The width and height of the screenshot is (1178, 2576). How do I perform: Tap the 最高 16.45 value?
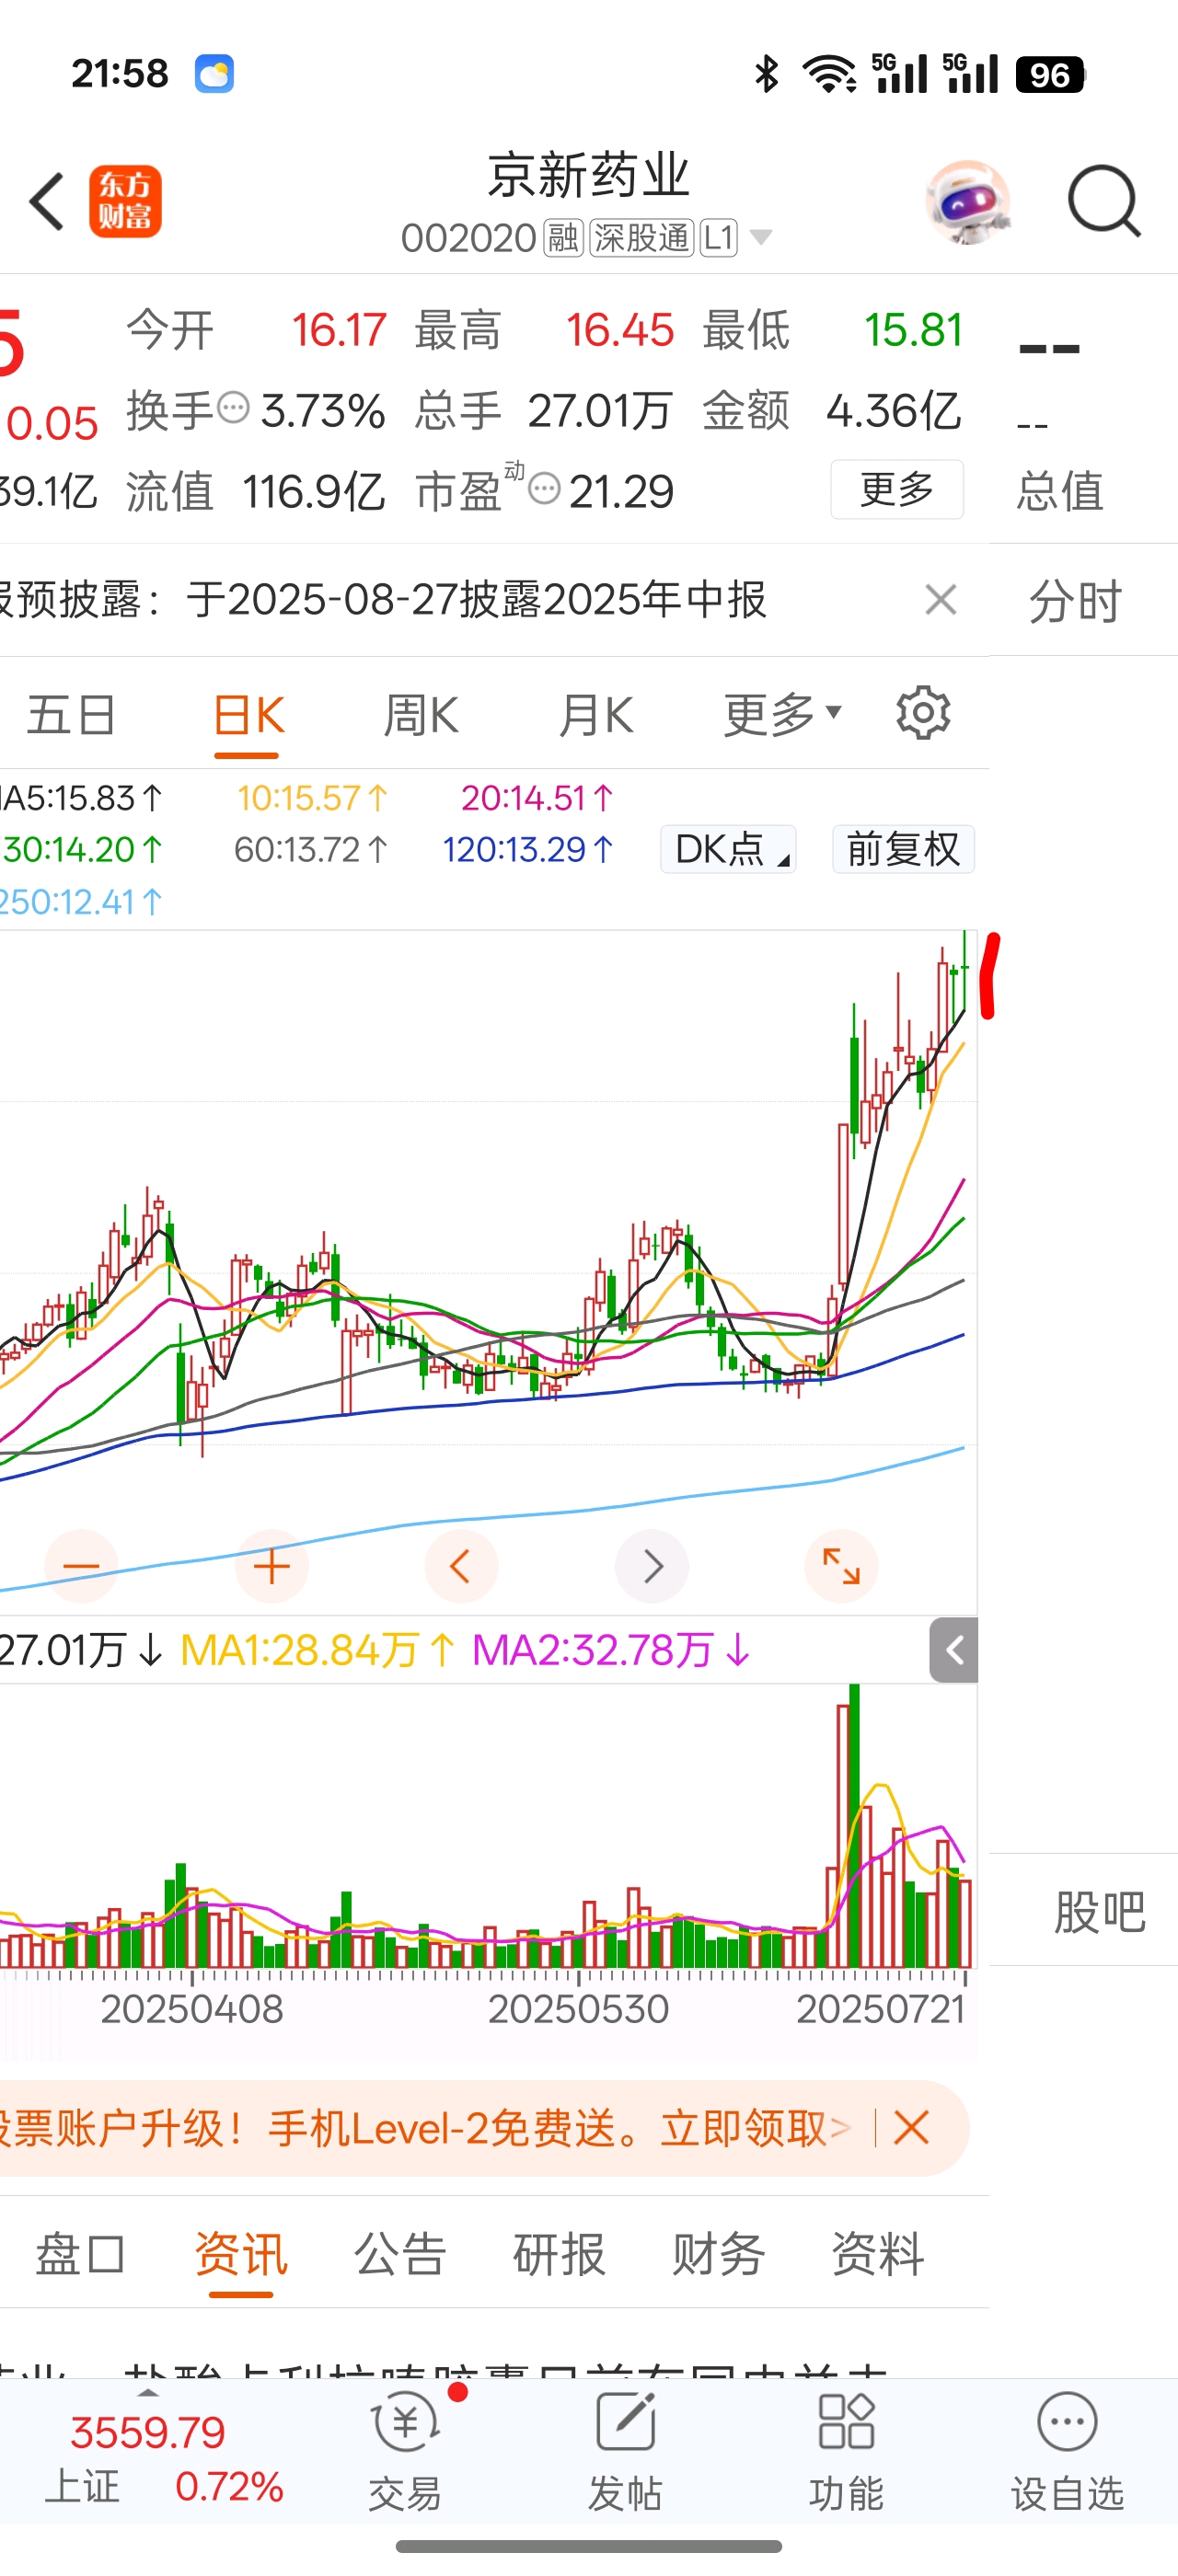(x=620, y=329)
